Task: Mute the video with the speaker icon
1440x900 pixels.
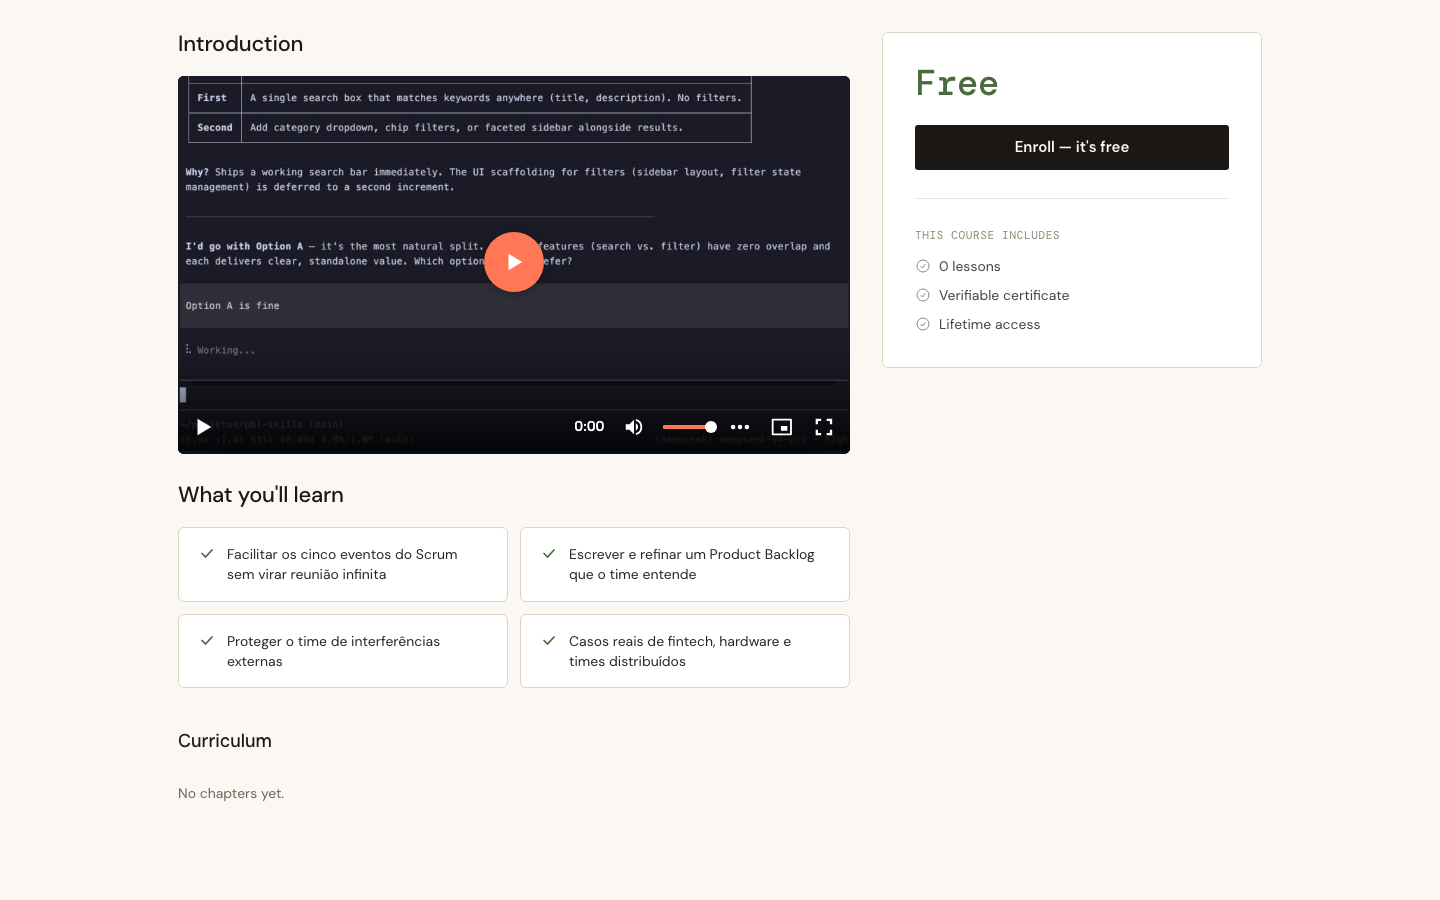Action: click(x=634, y=427)
